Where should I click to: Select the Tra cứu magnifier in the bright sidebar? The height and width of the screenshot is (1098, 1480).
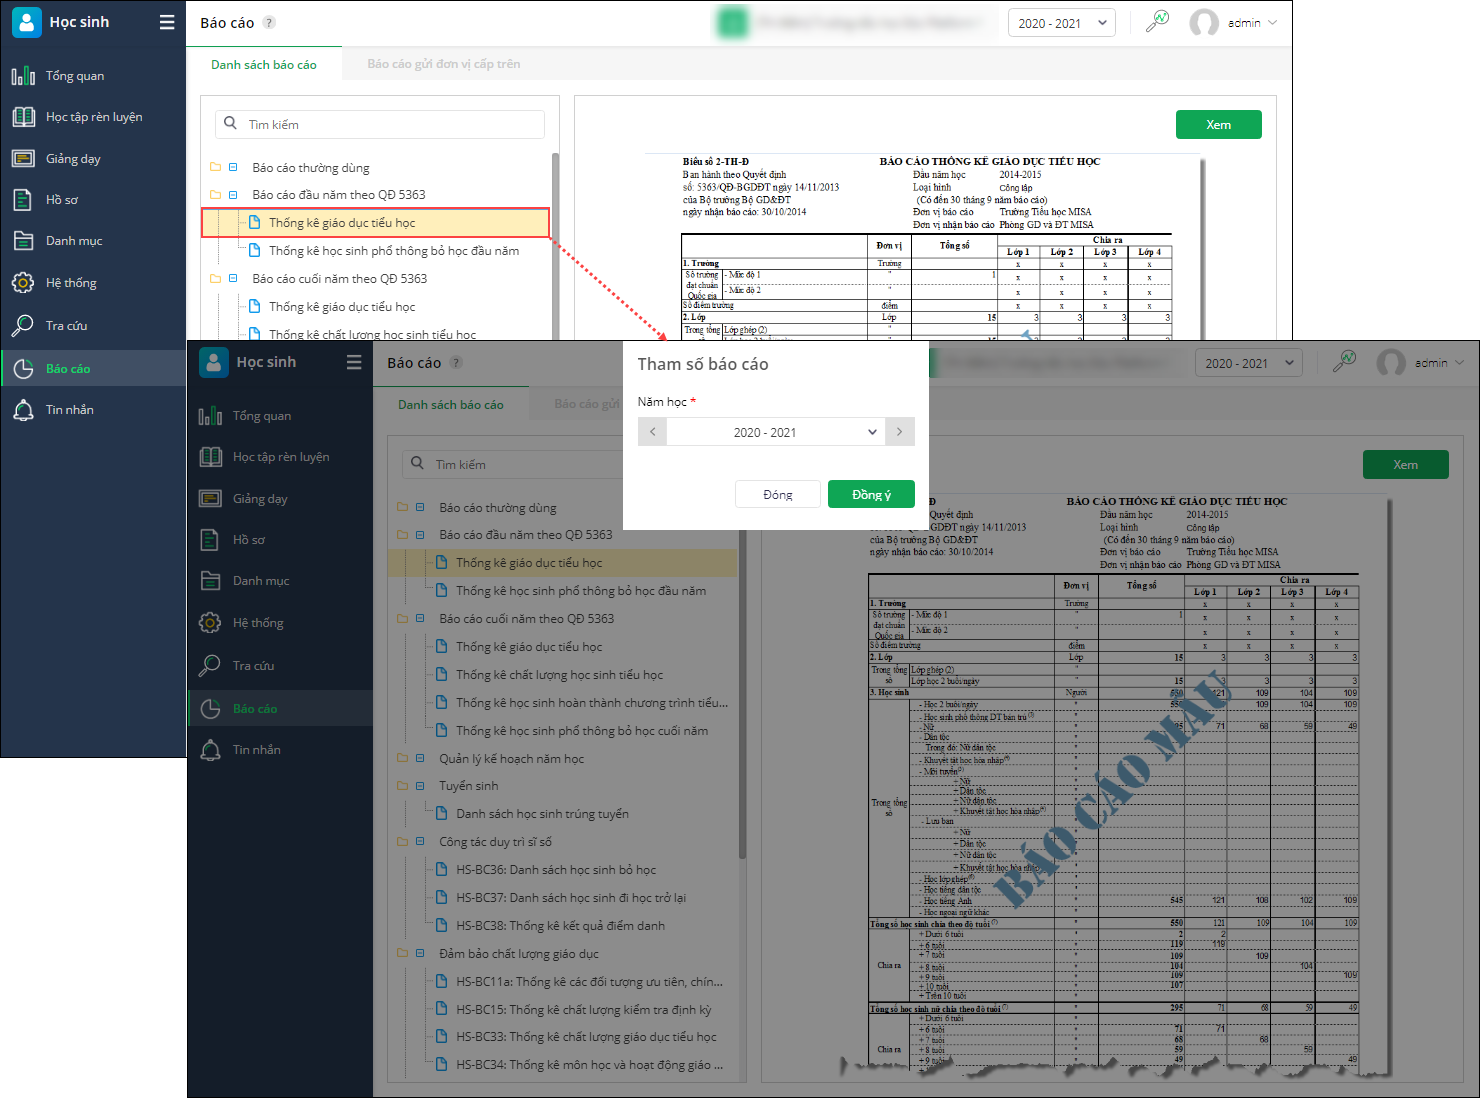point(23,325)
